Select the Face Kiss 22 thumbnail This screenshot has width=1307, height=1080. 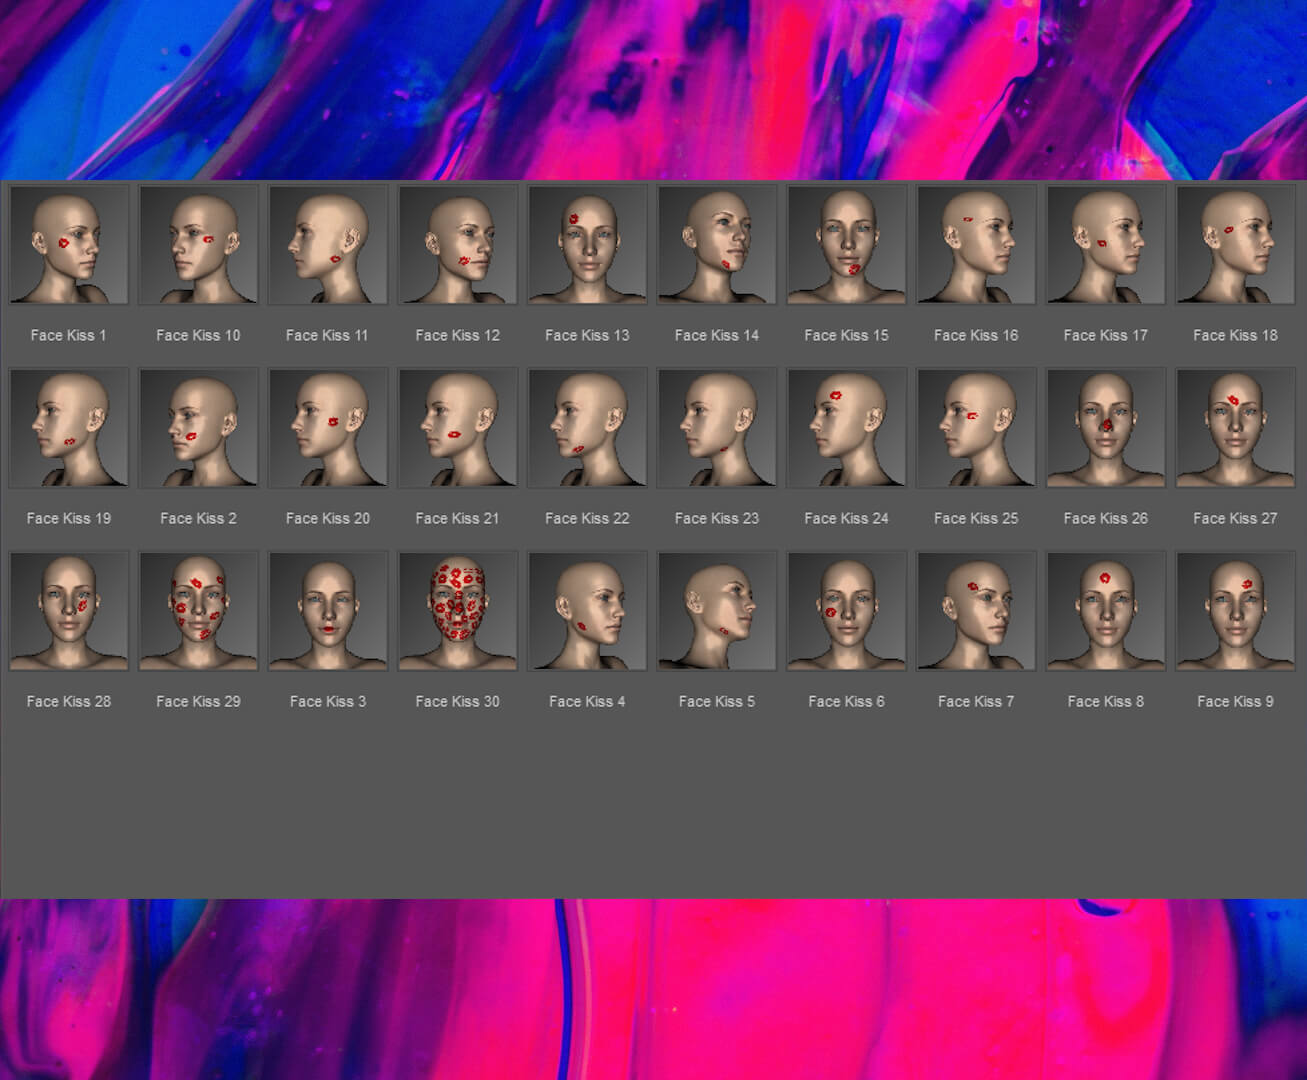587,427
